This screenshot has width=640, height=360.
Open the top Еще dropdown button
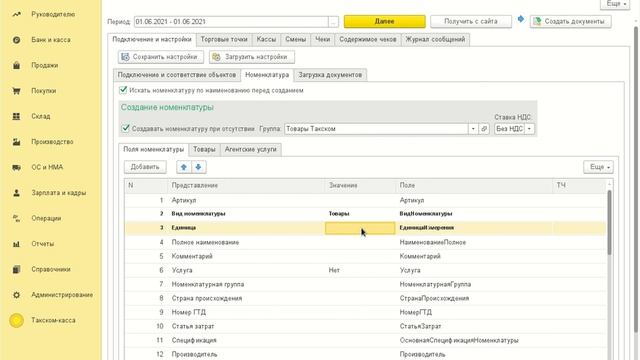tap(615, 4)
